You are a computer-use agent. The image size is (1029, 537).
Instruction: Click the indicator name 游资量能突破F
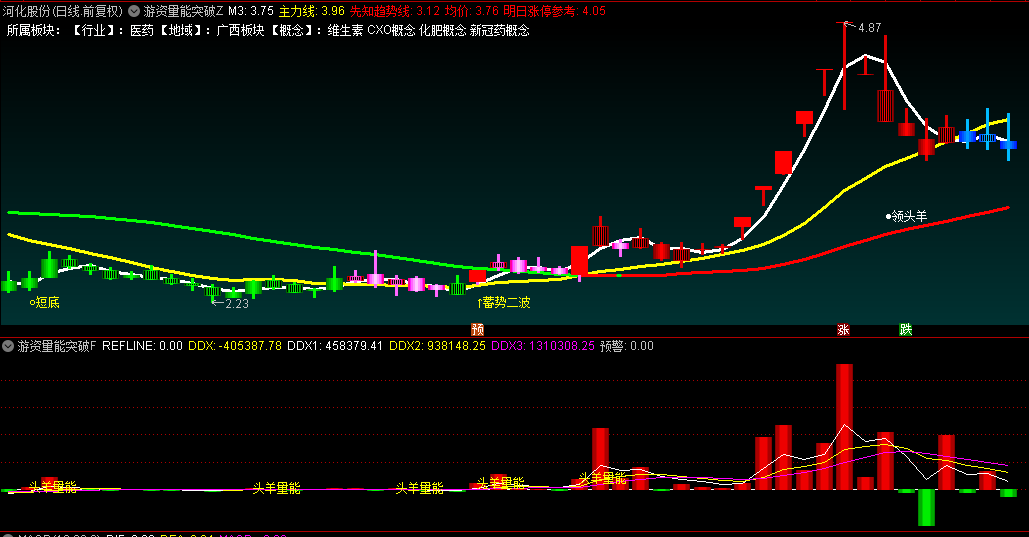click(x=56, y=346)
